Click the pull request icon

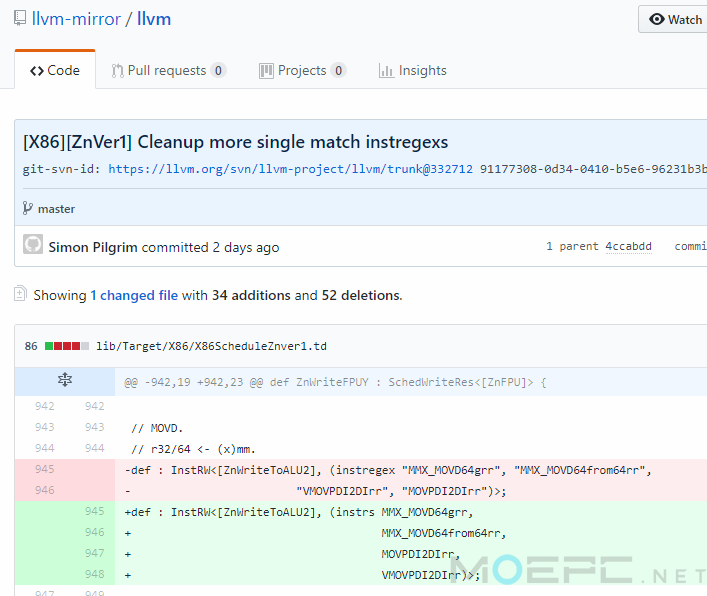pyautogui.click(x=117, y=71)
